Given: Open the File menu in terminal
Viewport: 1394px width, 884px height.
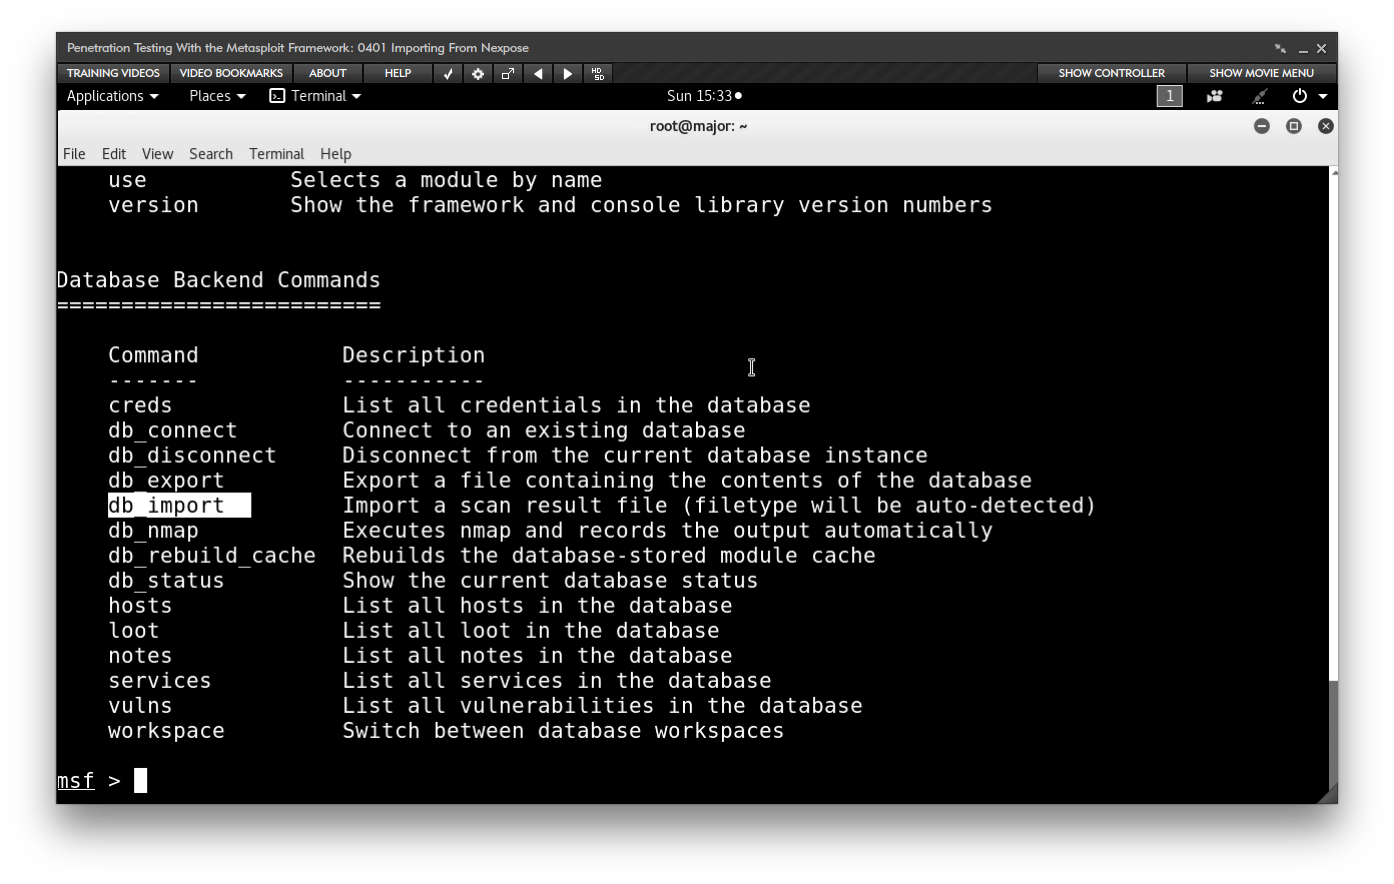Looking at the screenshot, I should pyautogui.click(x=74, y=154).
